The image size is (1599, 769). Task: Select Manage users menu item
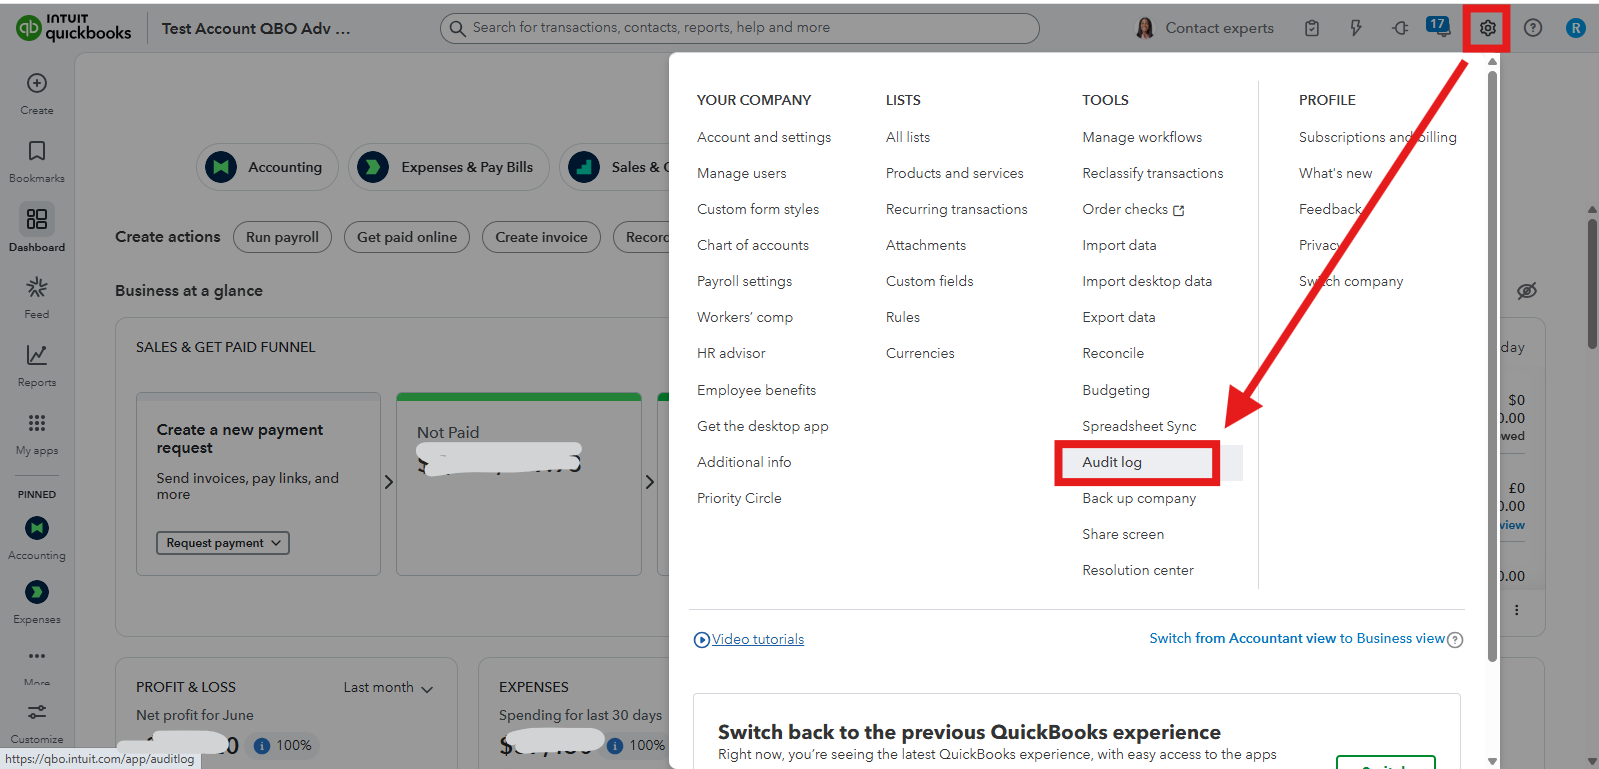(742, 173)
